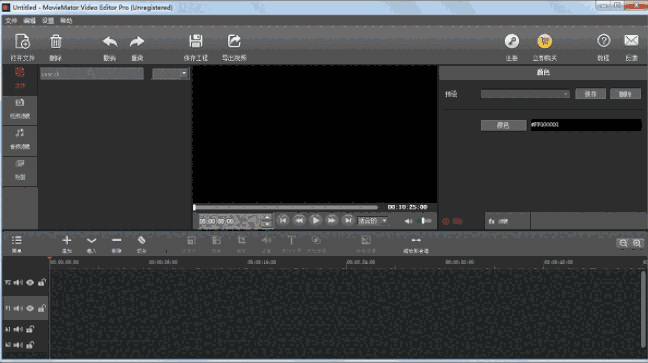
Task: Open the Audio Filters sidebar tab
Action: coord(20,140)
